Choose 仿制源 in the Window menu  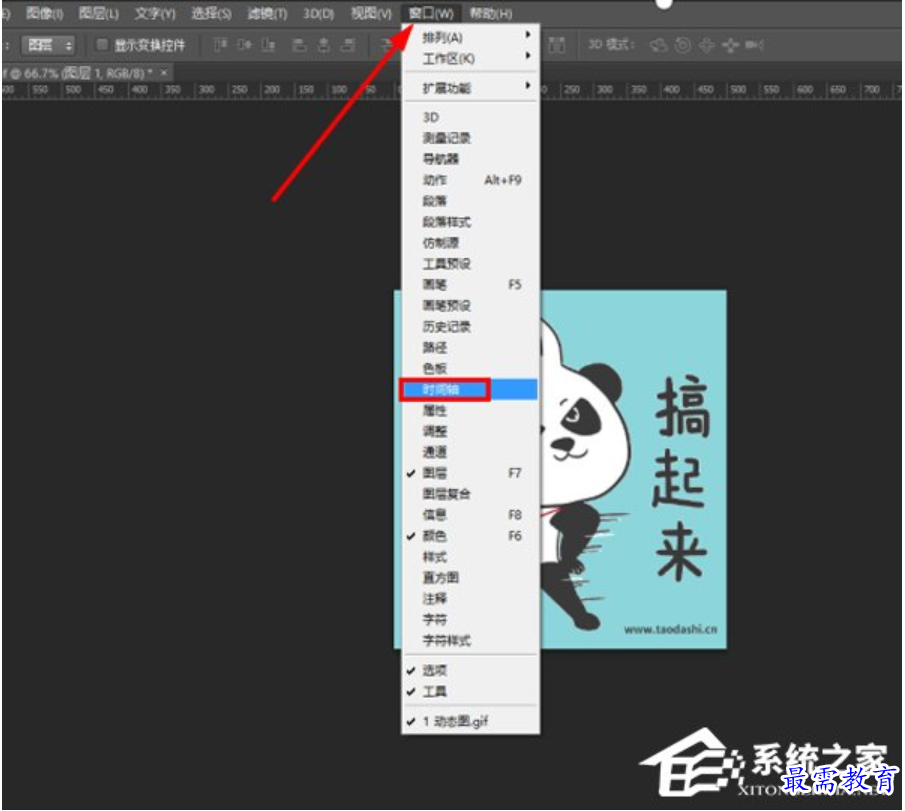pos(470,243)
